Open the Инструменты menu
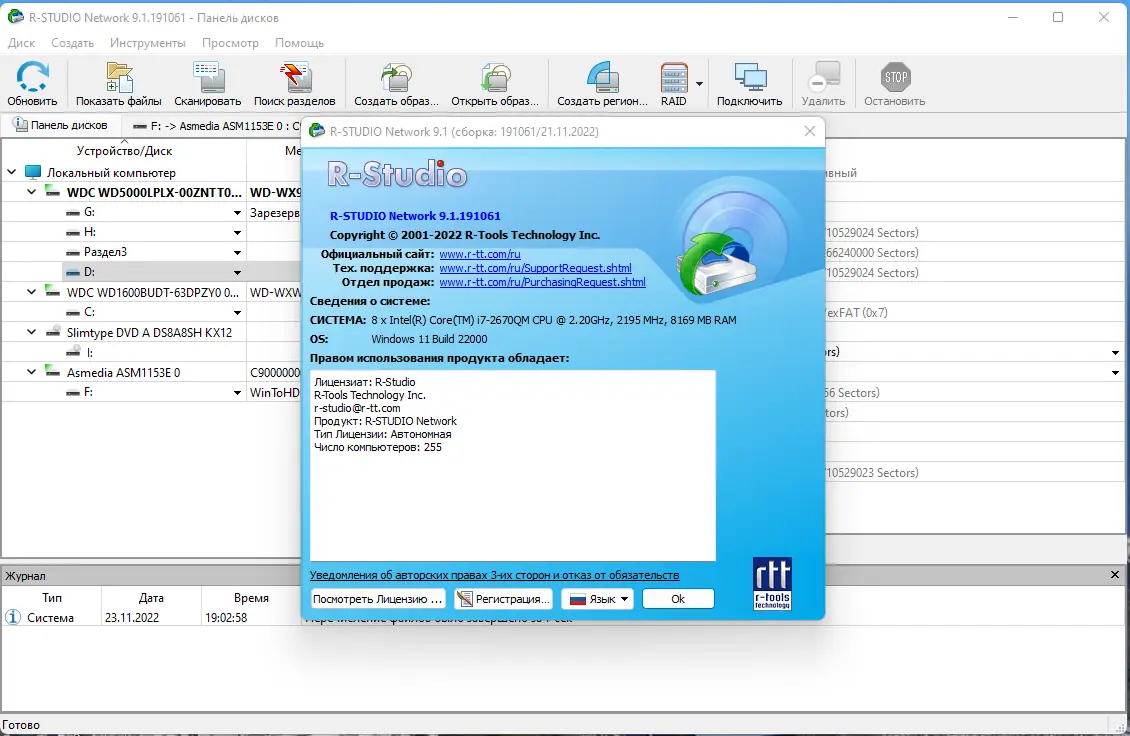This screenshot has width=1130, height=736. tap(147, 43)
